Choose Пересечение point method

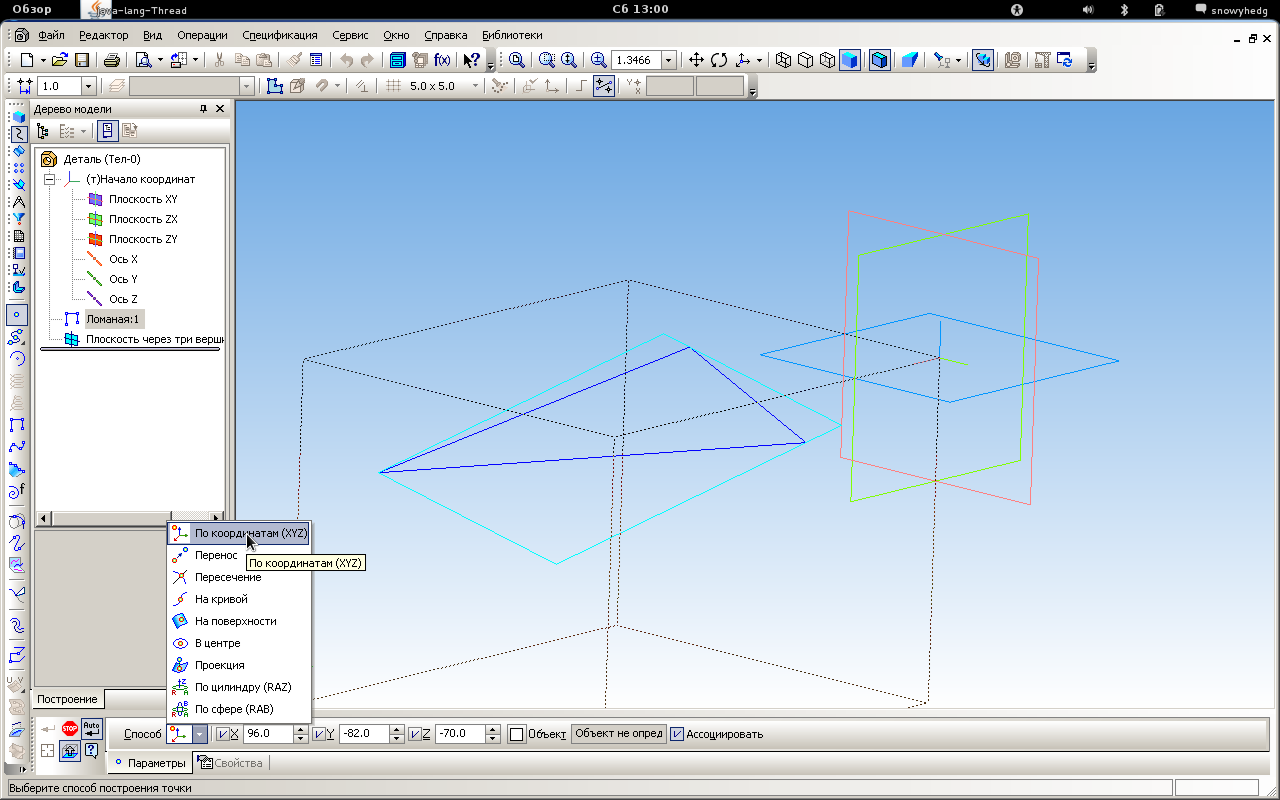coord(239,577)
